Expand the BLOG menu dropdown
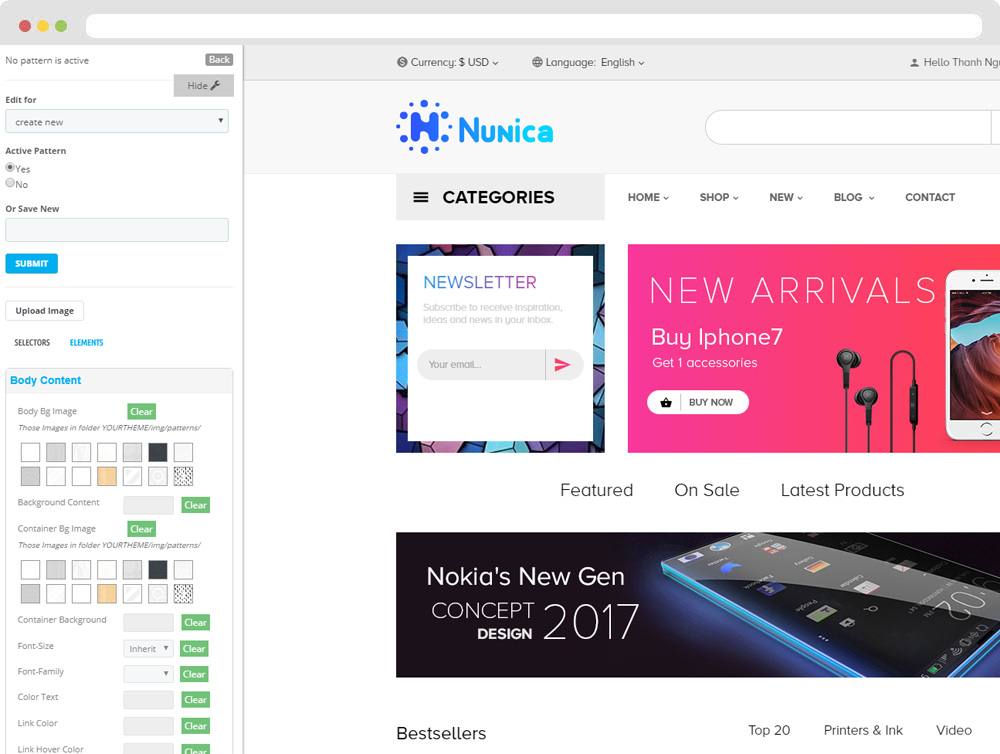The image size is (1000, 754). click(854, 198)
